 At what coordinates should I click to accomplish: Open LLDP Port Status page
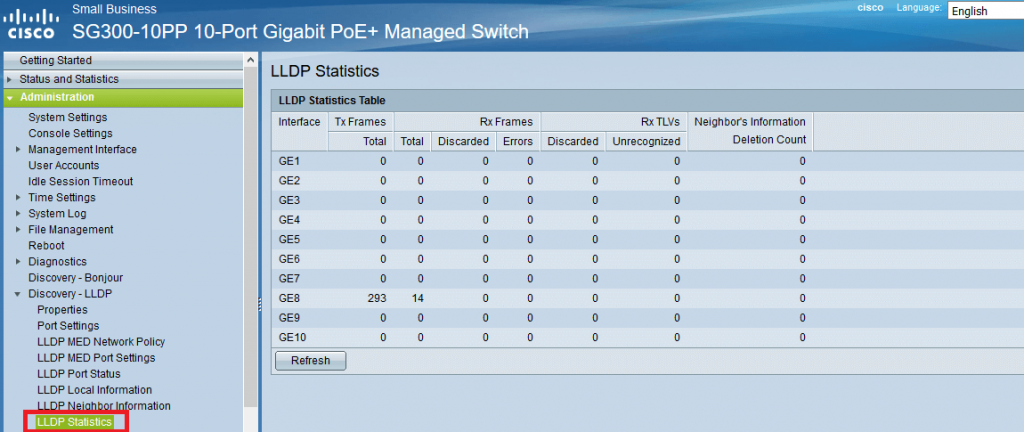click(78, 374)
